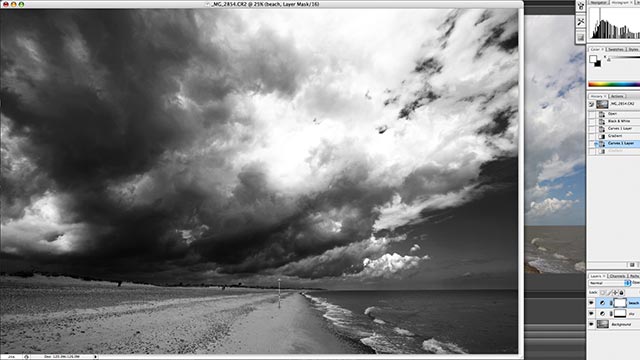Click the crossed tools dock icon
Image resolution: width=640 pixels, height=360 pixels.
(580, 22)
